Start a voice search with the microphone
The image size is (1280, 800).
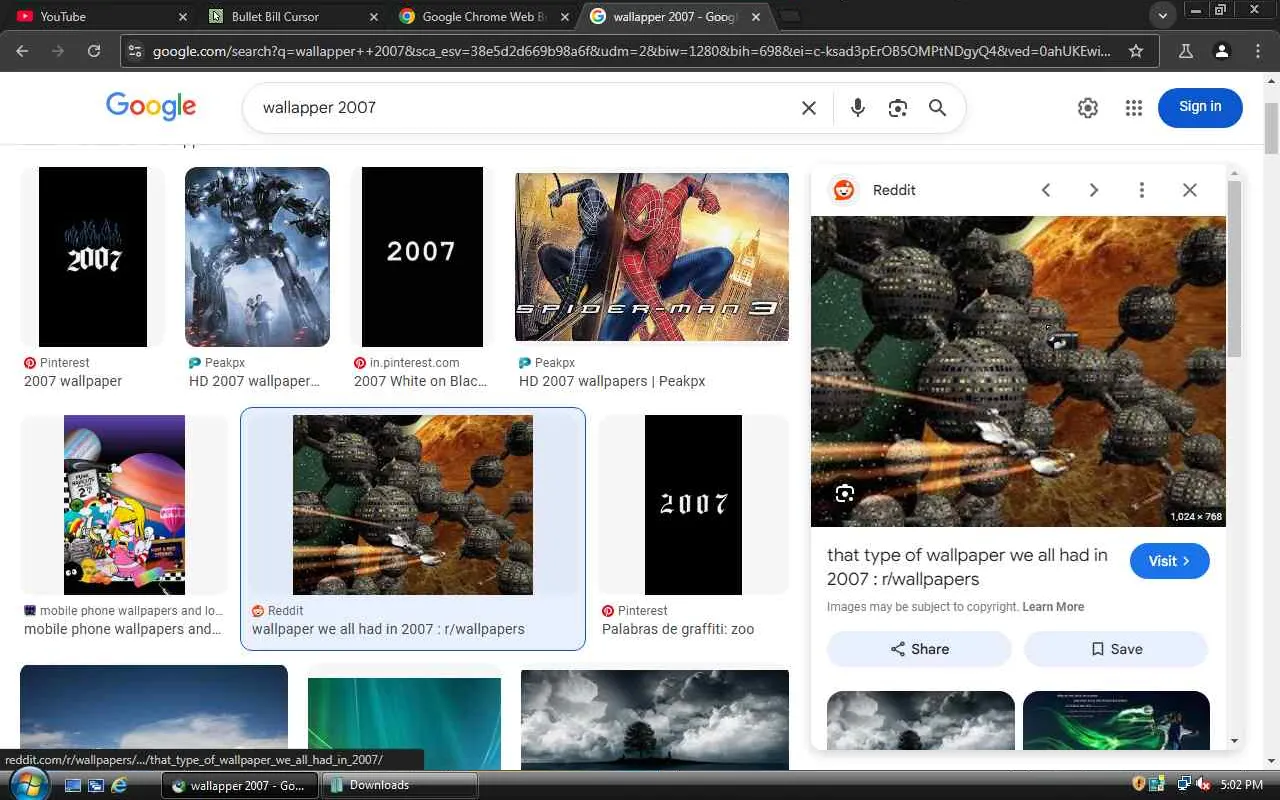857,108
